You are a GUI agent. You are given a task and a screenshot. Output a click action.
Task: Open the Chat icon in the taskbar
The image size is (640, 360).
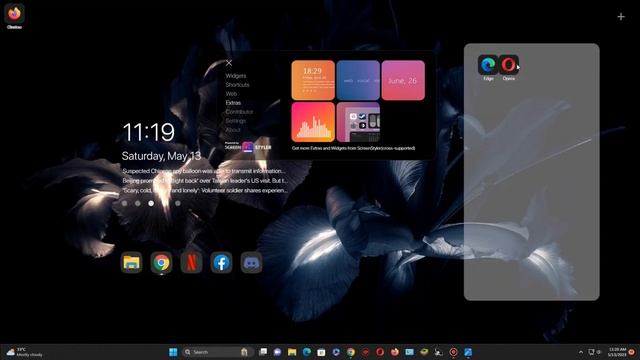[278, 352]
